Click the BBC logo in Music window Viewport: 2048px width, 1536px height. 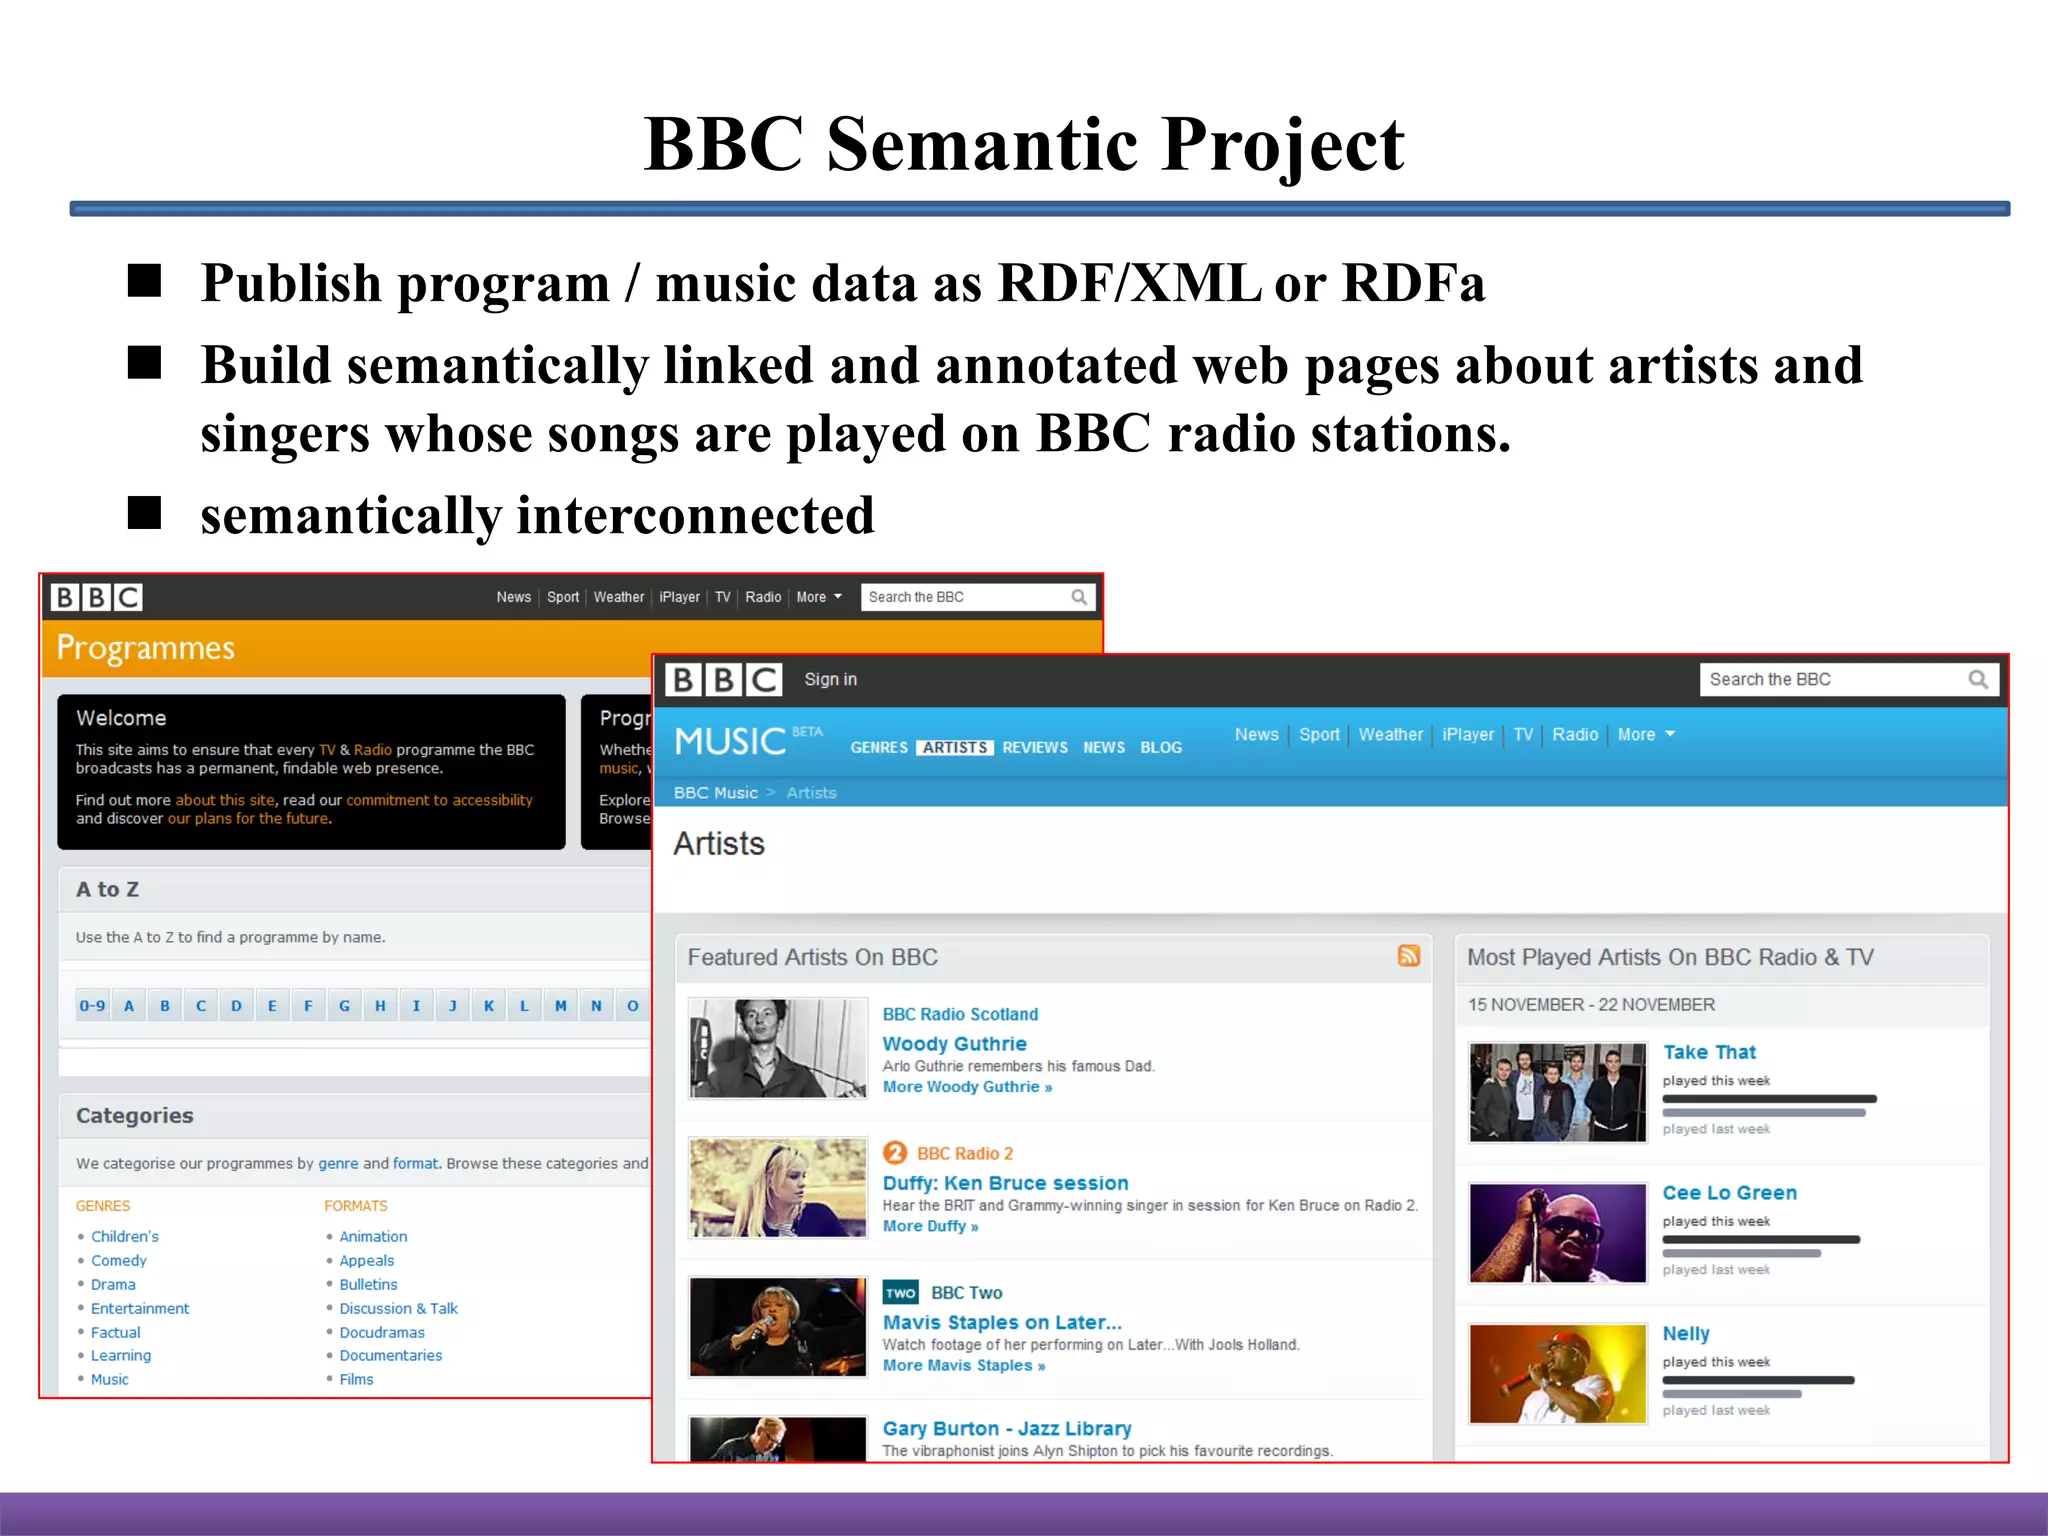coord(723,680)
